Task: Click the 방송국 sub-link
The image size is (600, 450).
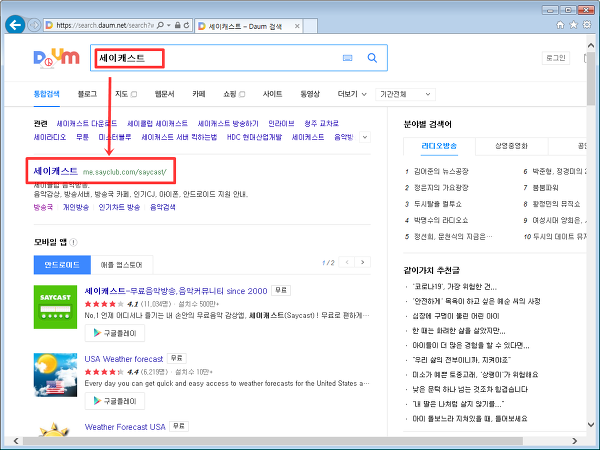Action: coord(43,207)
